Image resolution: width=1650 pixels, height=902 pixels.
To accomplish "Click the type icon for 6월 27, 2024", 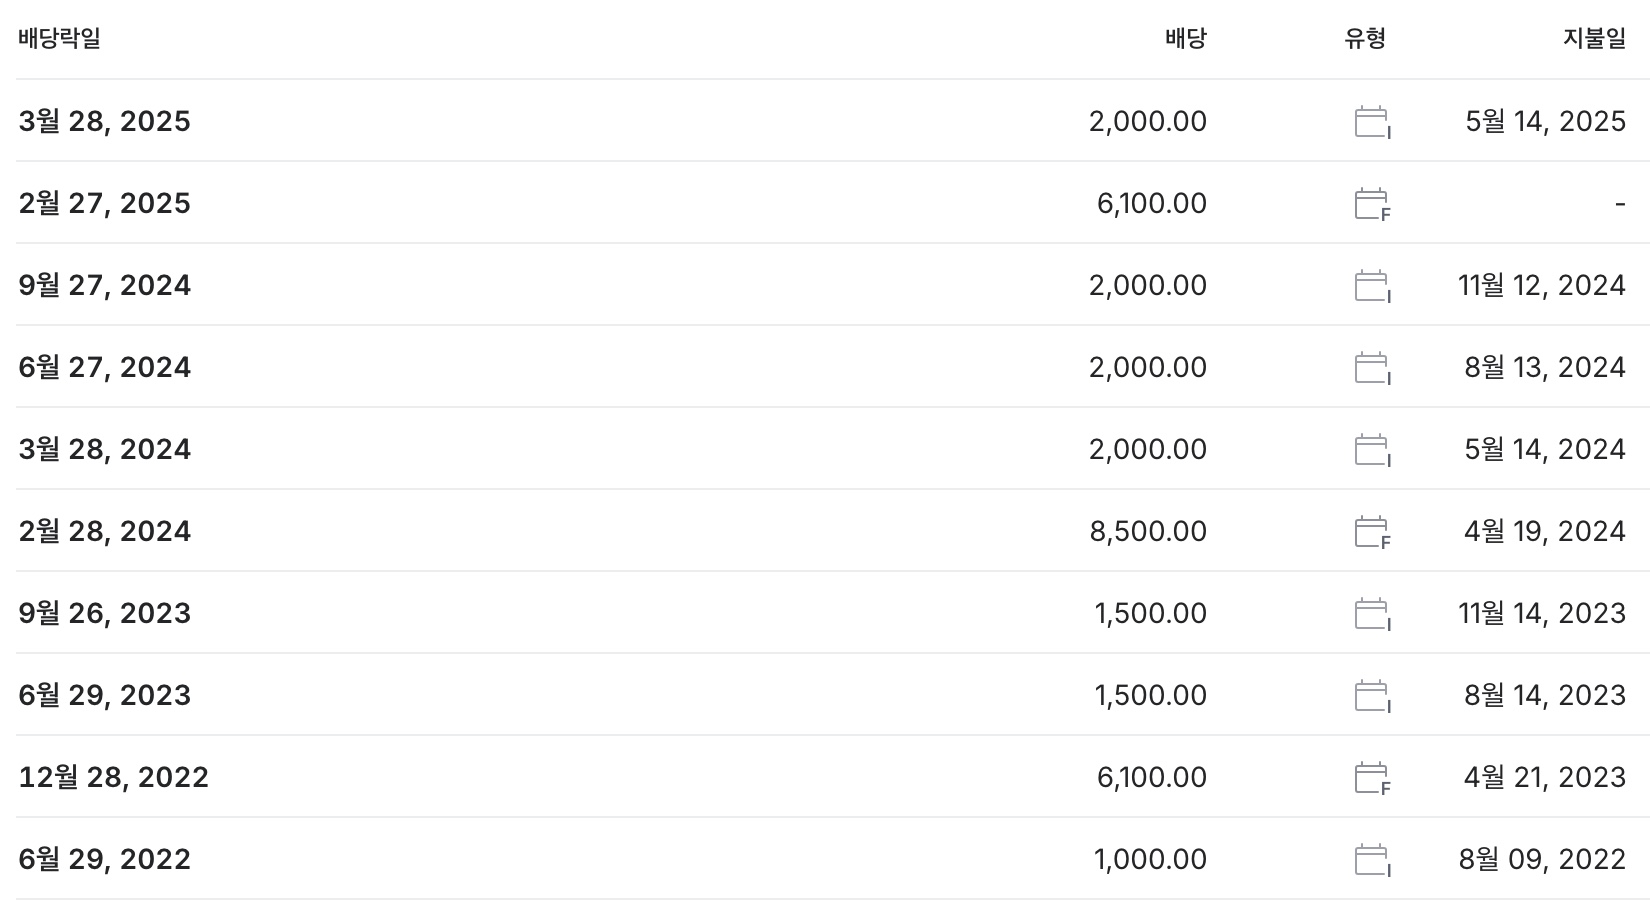I will pyautogui.click(x=1371, y=368).
